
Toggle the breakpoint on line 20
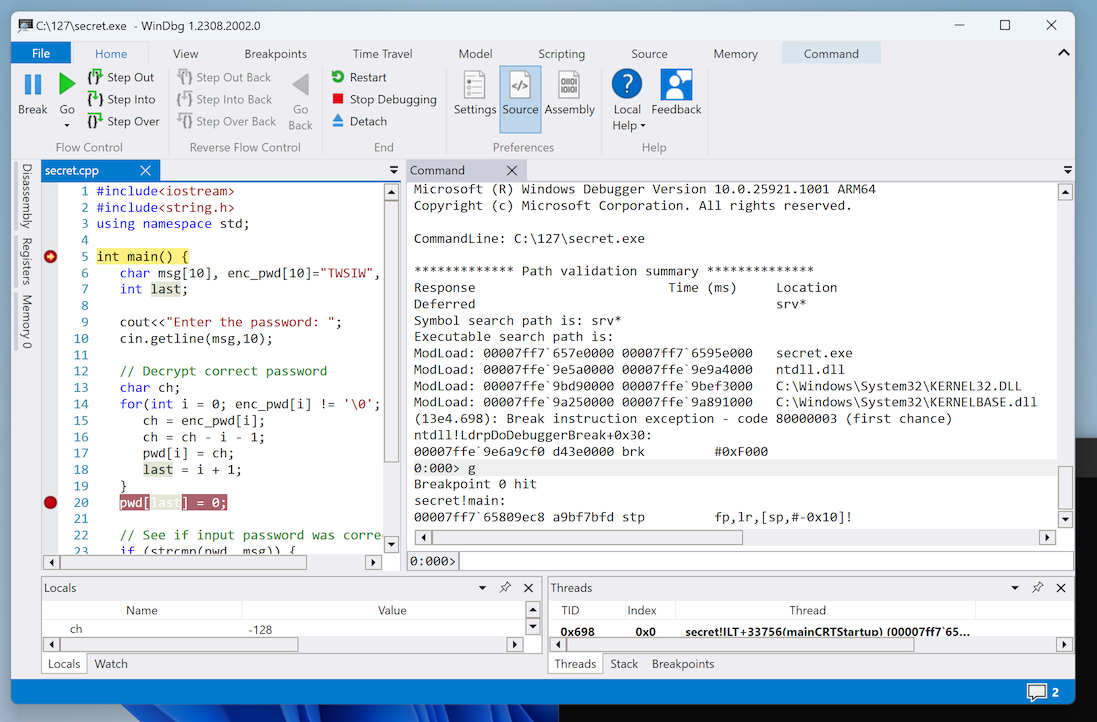pyautogui.click(x=51, y=503)
